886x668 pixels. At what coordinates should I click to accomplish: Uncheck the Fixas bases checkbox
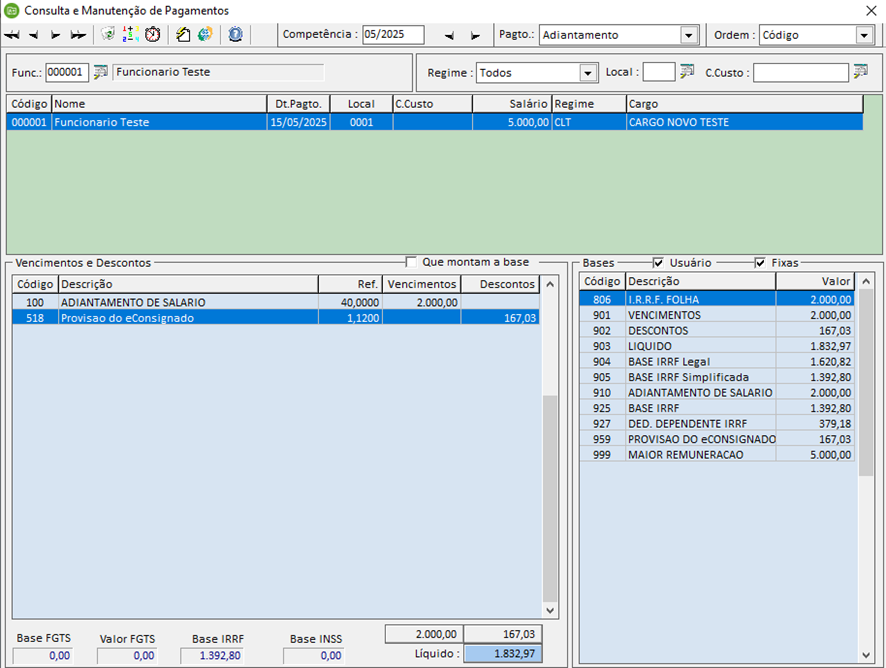pyautogui.click(x=760, y=263)
